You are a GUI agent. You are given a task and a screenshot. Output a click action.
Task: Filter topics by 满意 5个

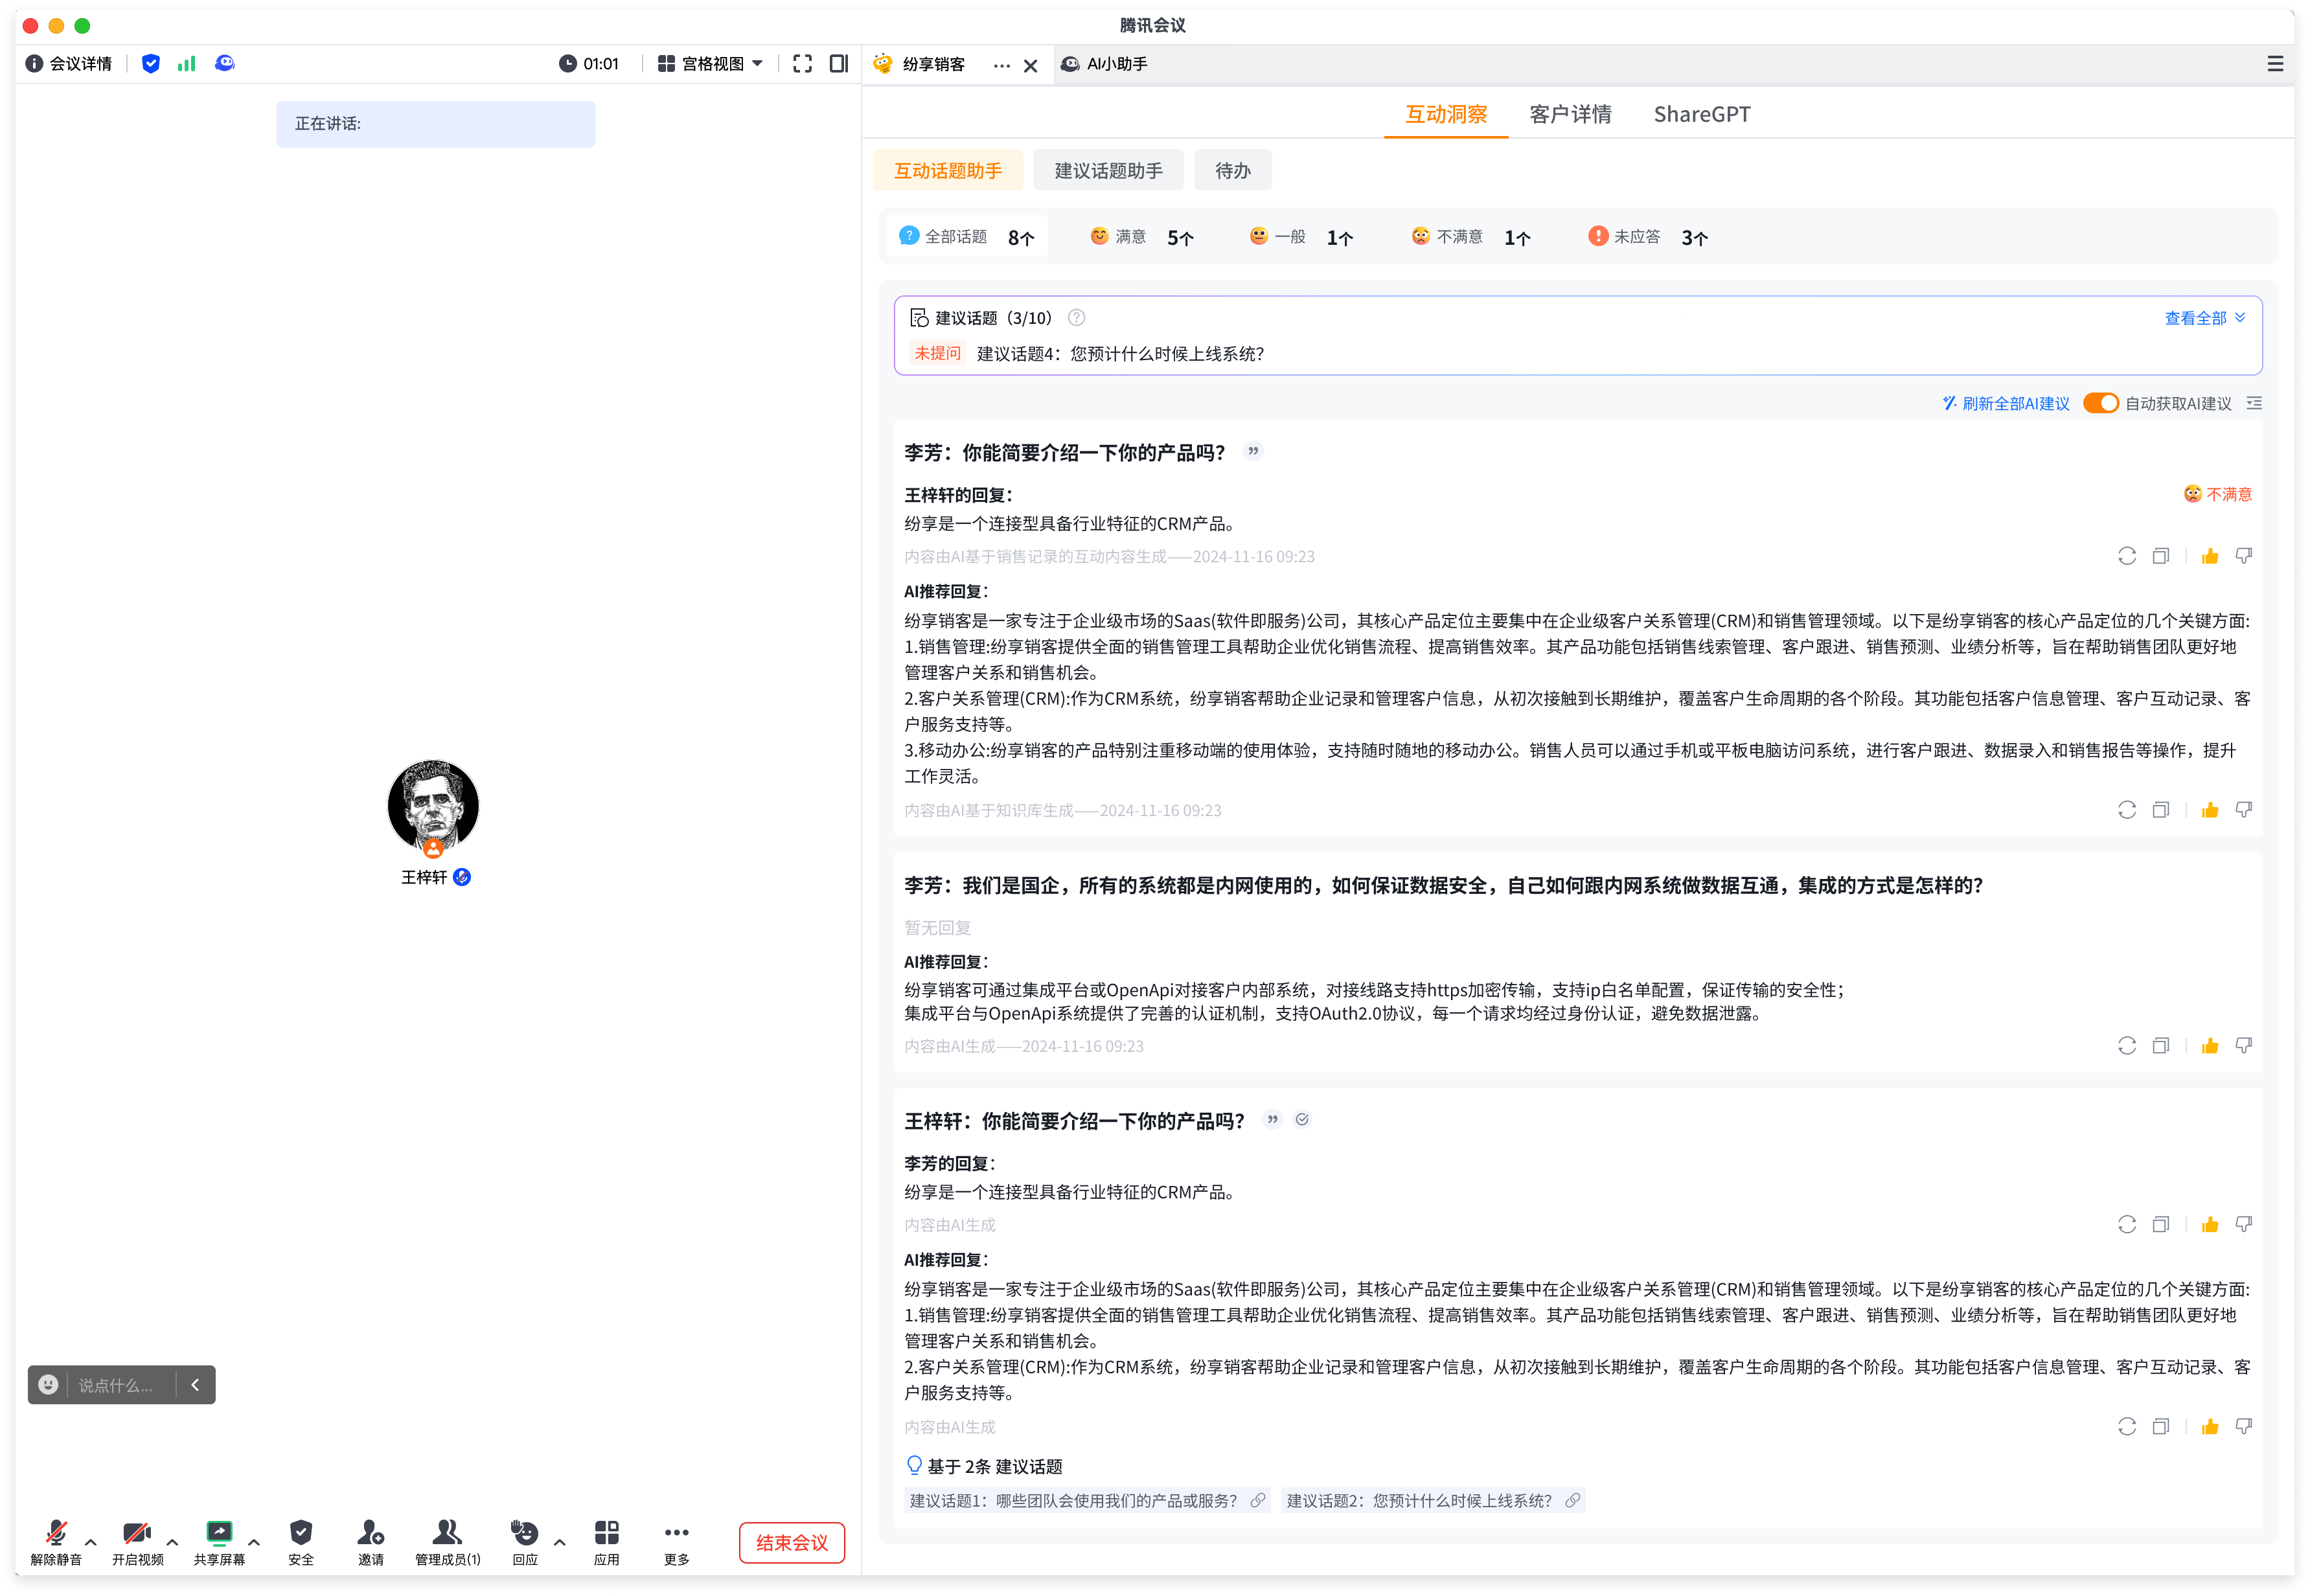click(x=1142, y=237)
